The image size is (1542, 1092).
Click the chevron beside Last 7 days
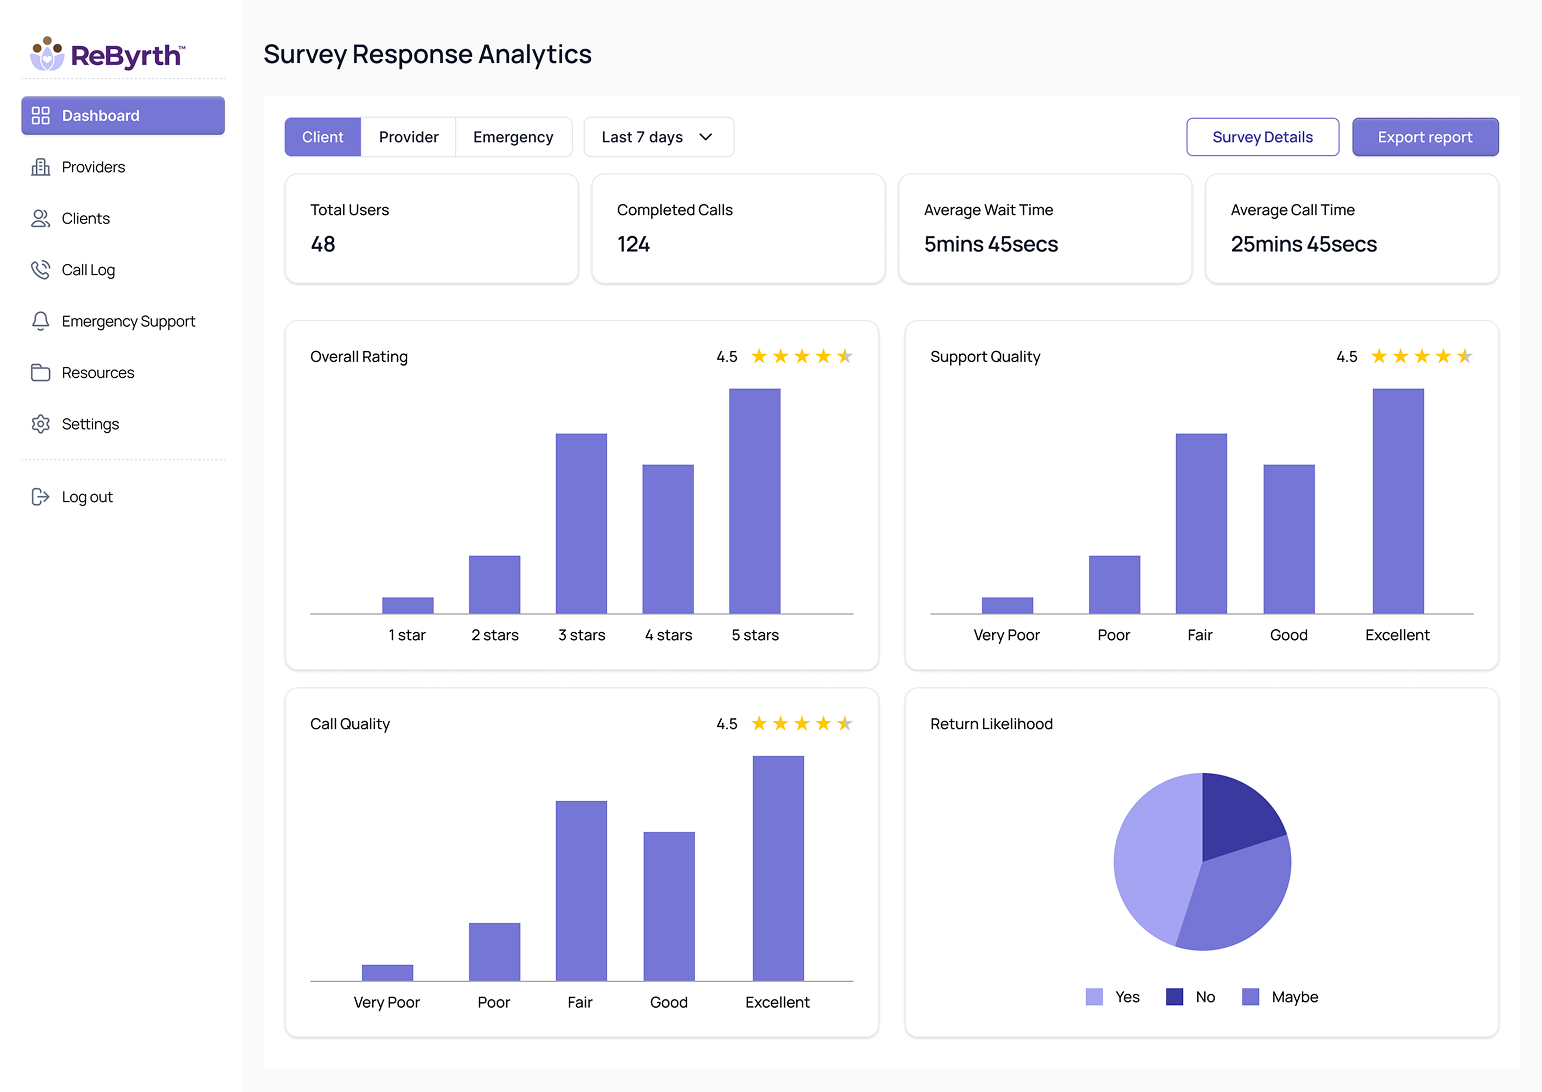coord(706,137)
